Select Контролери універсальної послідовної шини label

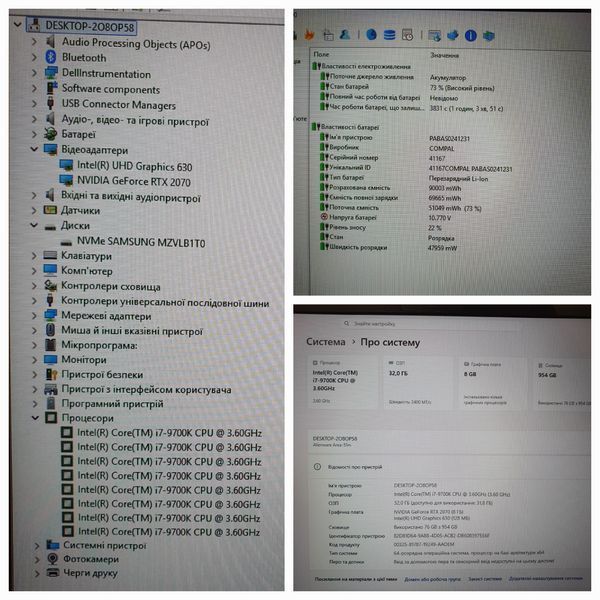point(165,302)
